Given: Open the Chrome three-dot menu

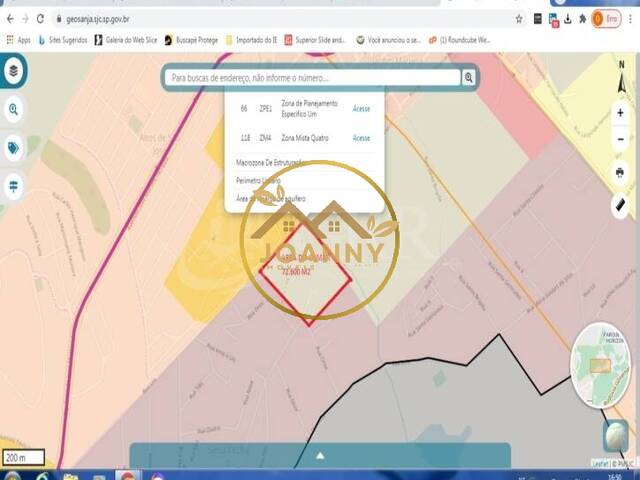Looking at the screenshot, I should (631, 19).
